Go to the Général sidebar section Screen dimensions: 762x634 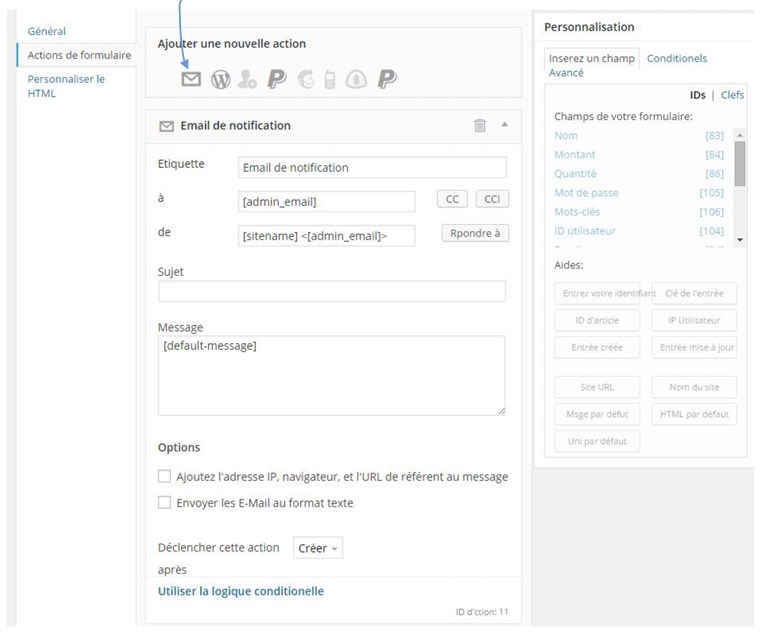(47, 31)
